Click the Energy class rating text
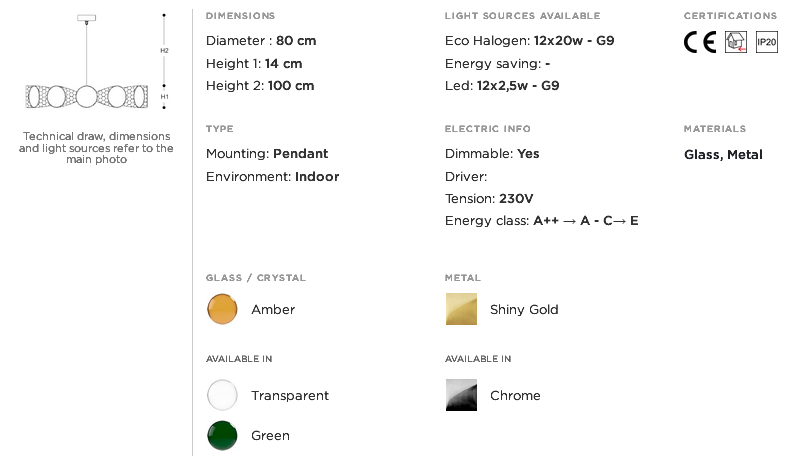Image resolution: width=794 pixels, height=456 pixels. pos(541,221)
